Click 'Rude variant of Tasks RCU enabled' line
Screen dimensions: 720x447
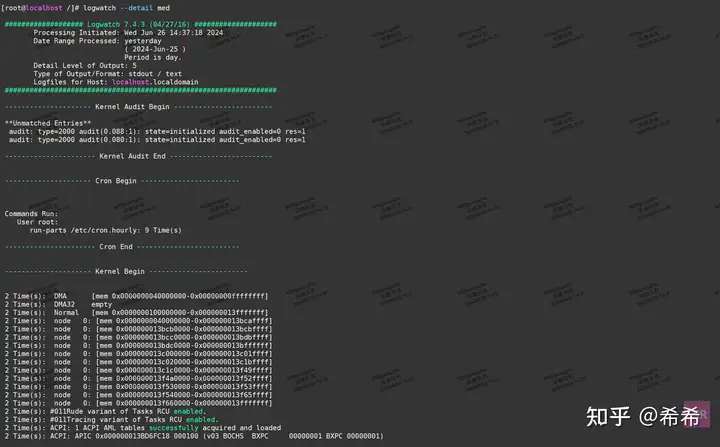[106, 412]
